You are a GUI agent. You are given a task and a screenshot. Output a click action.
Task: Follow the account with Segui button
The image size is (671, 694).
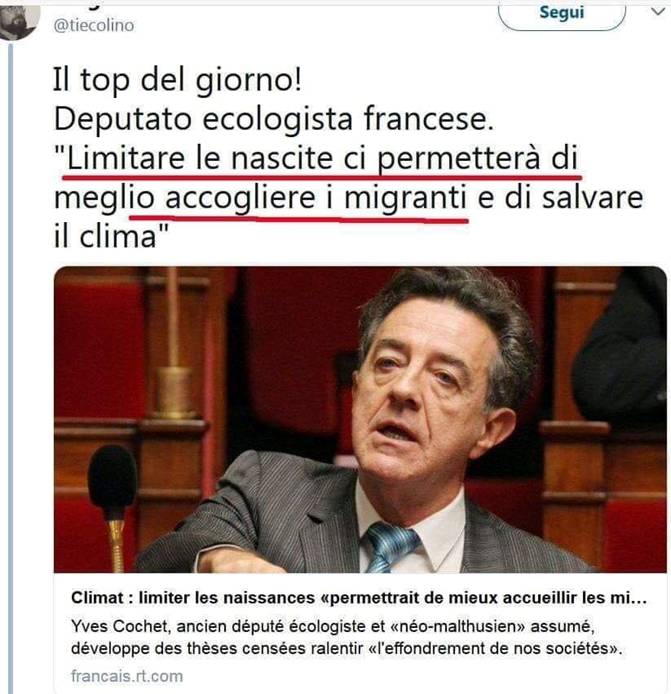[562, 15]
